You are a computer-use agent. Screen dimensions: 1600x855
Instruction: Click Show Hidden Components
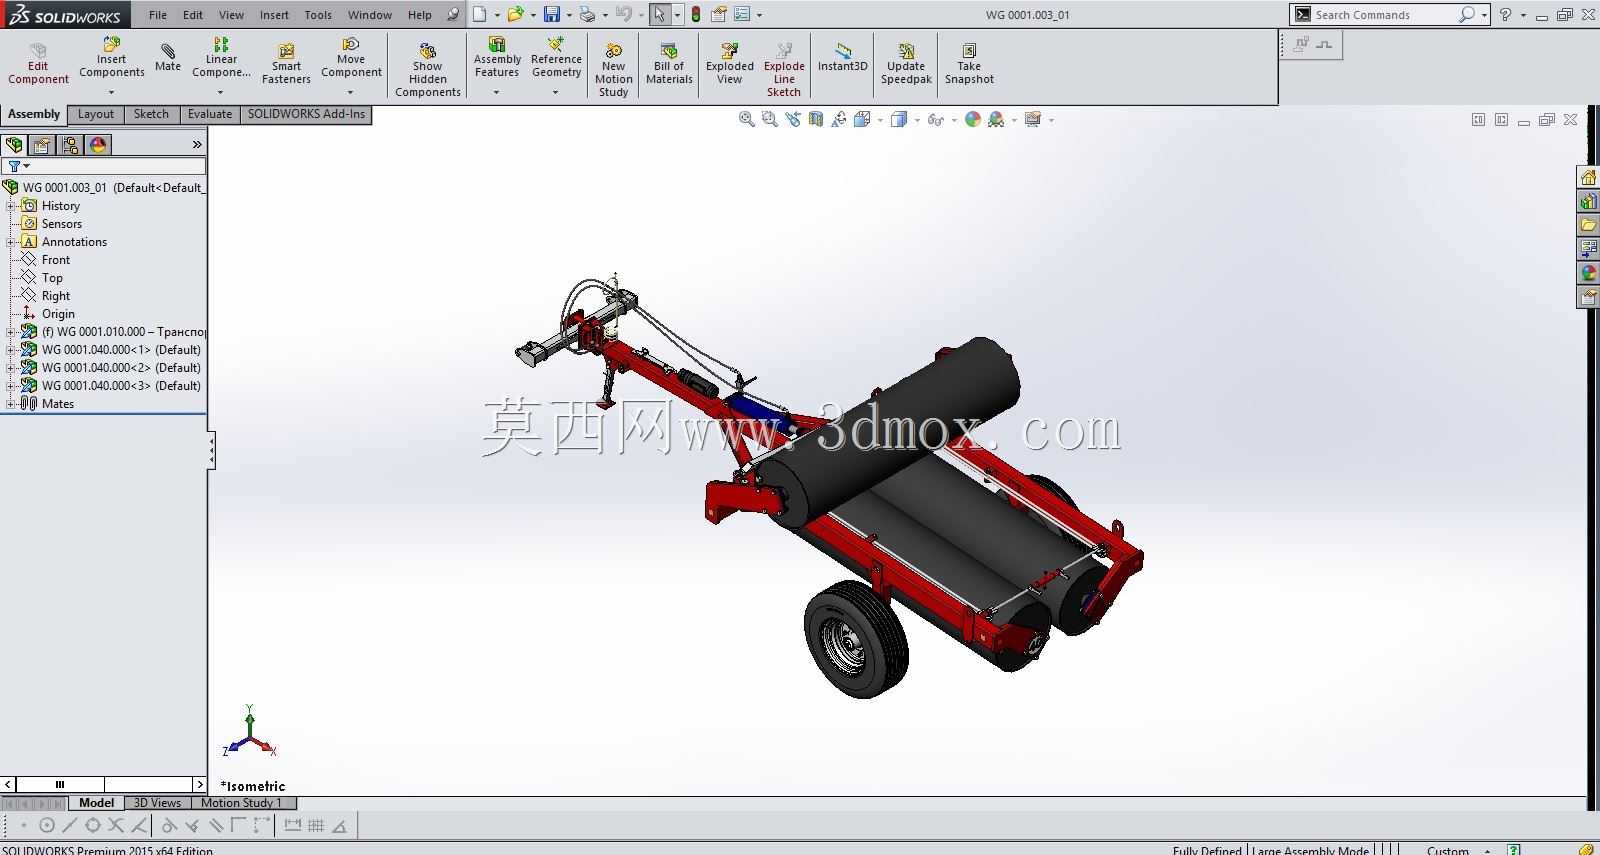[428, 70]
